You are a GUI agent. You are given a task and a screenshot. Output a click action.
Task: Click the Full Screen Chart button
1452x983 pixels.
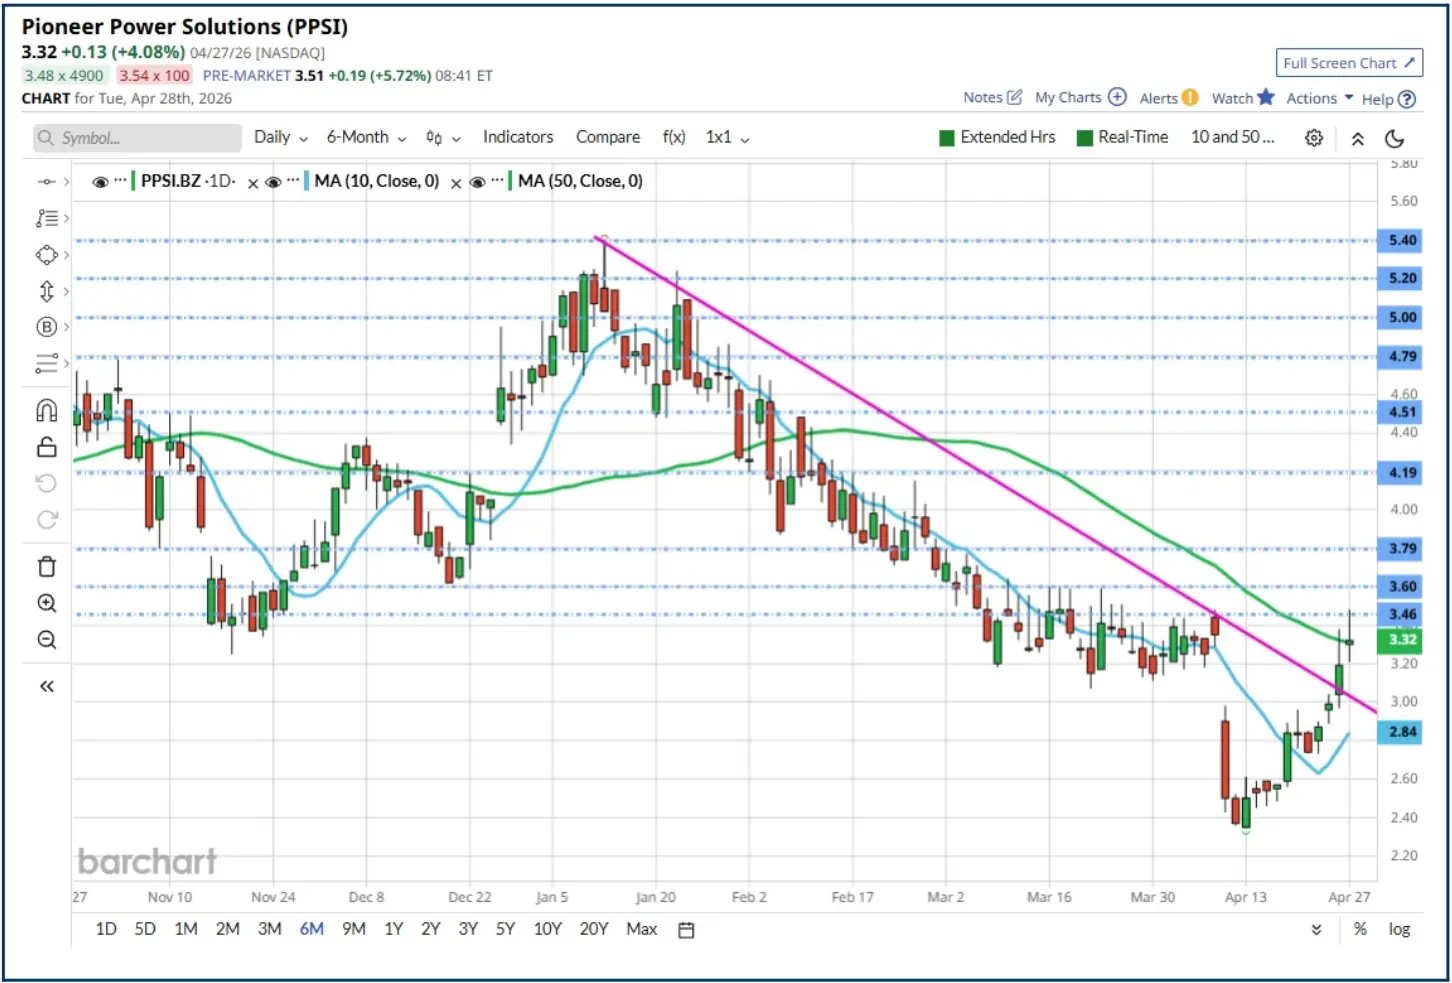point(1349,63)
